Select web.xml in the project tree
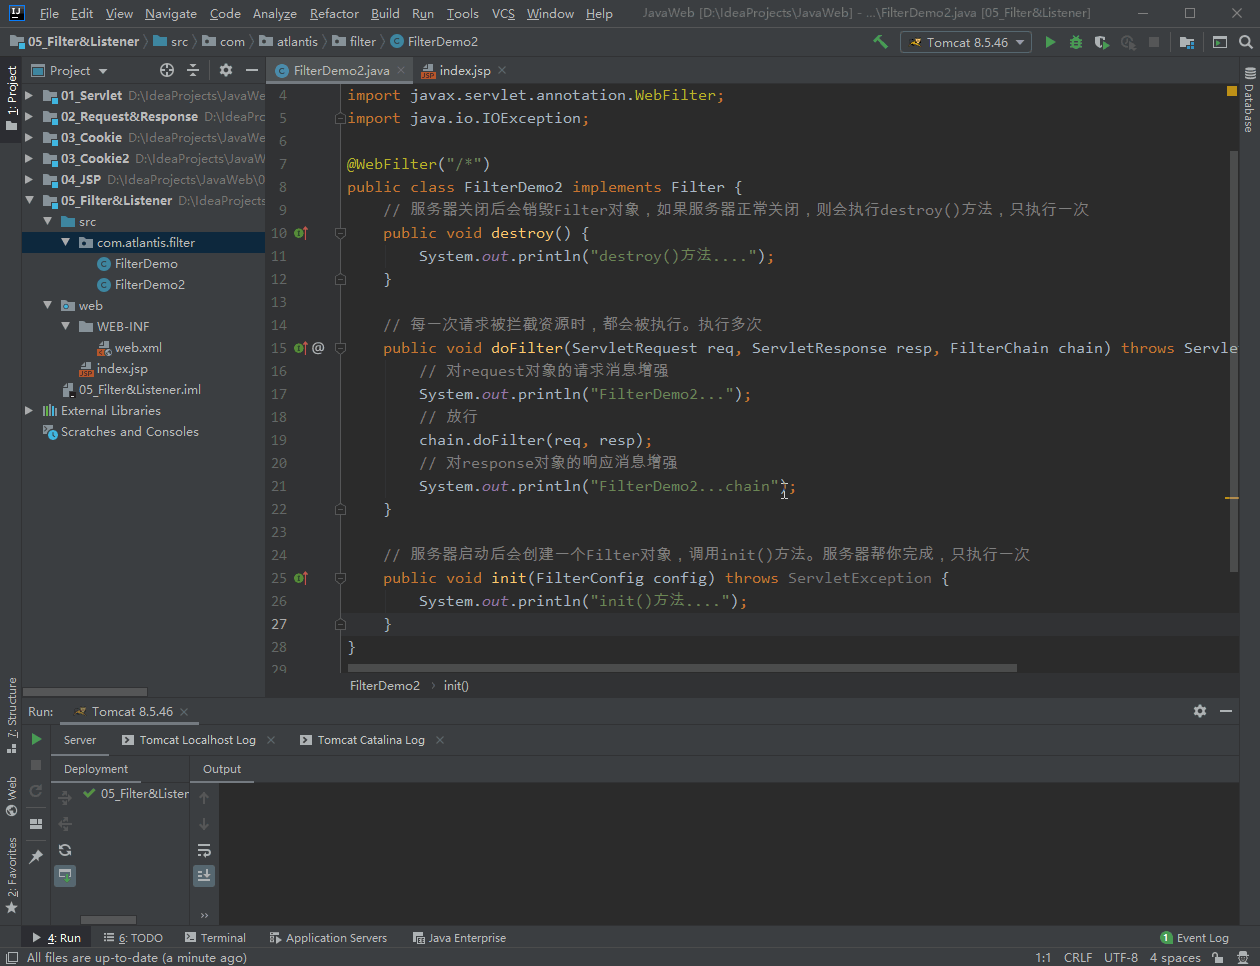This screenshot has height=966, width=1260. pyautogui.click(x=137, y=348)
